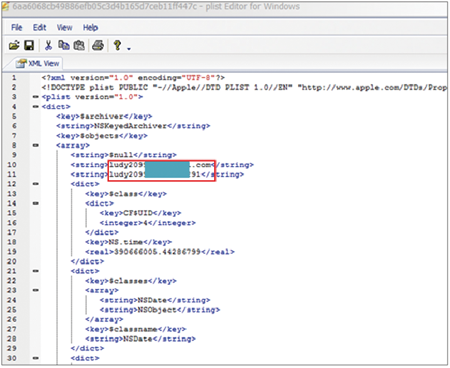Click the Open file toolbar icon
Image resolution: width=450 pixels, height=368 pixels.
click(14, 45)
